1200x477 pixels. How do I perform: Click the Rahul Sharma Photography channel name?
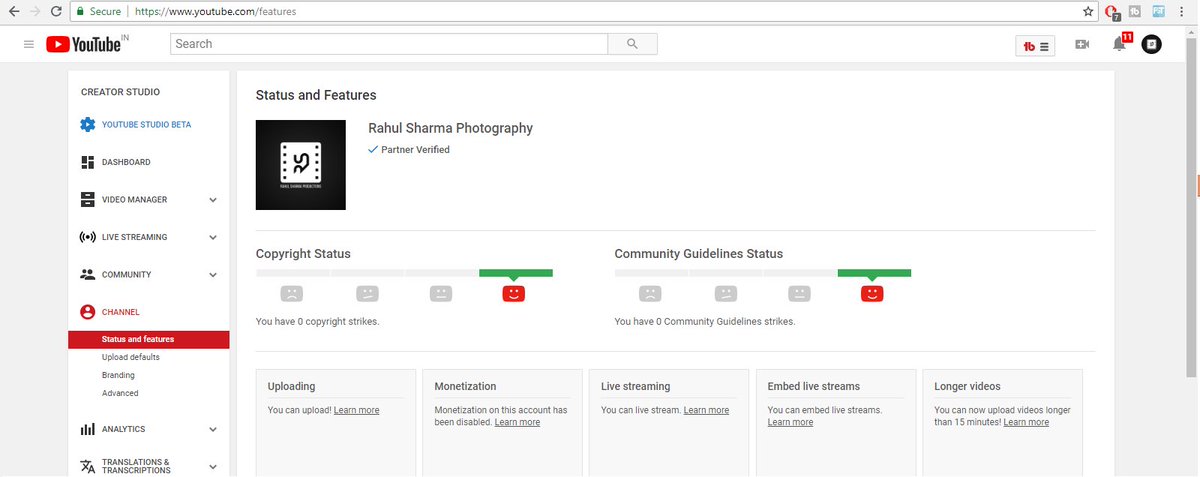coord(451,128)
